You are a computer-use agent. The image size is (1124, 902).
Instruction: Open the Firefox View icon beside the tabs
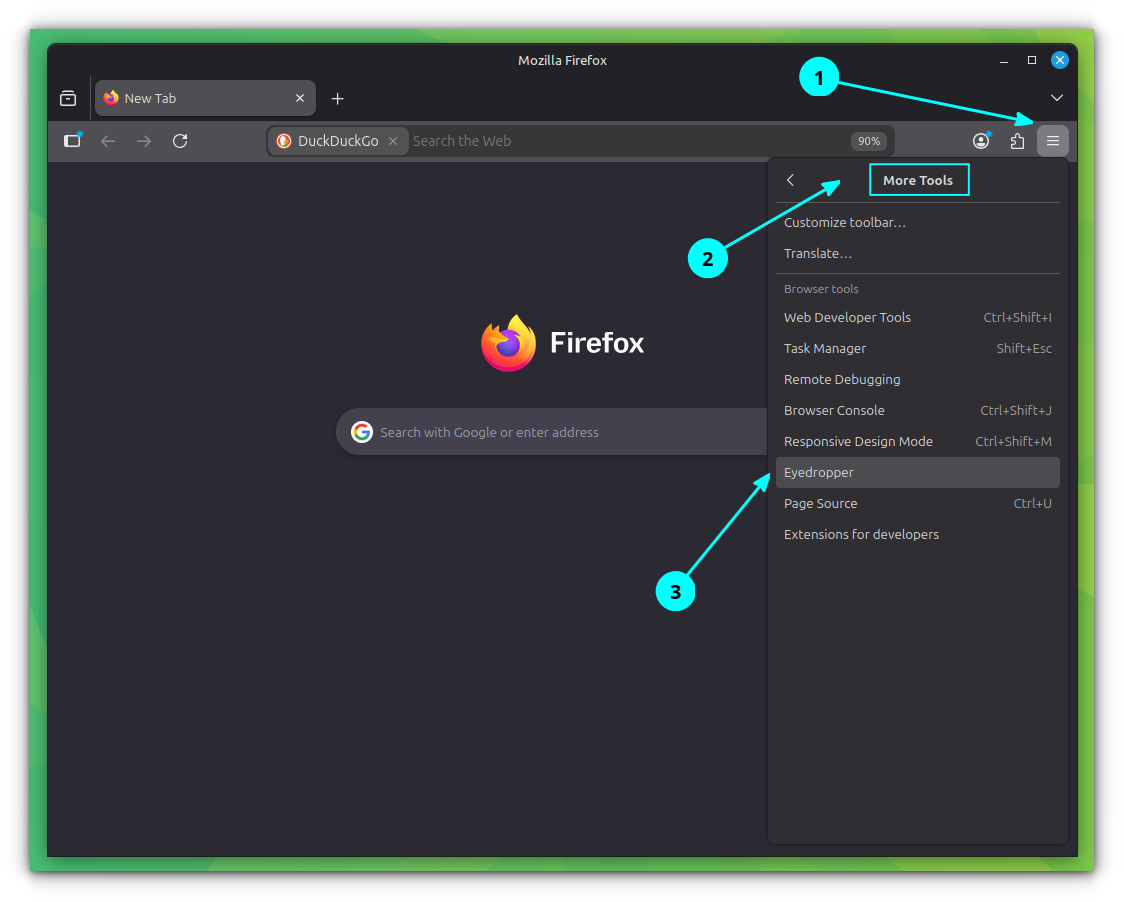pyautogui.click(x=68, y=98)
